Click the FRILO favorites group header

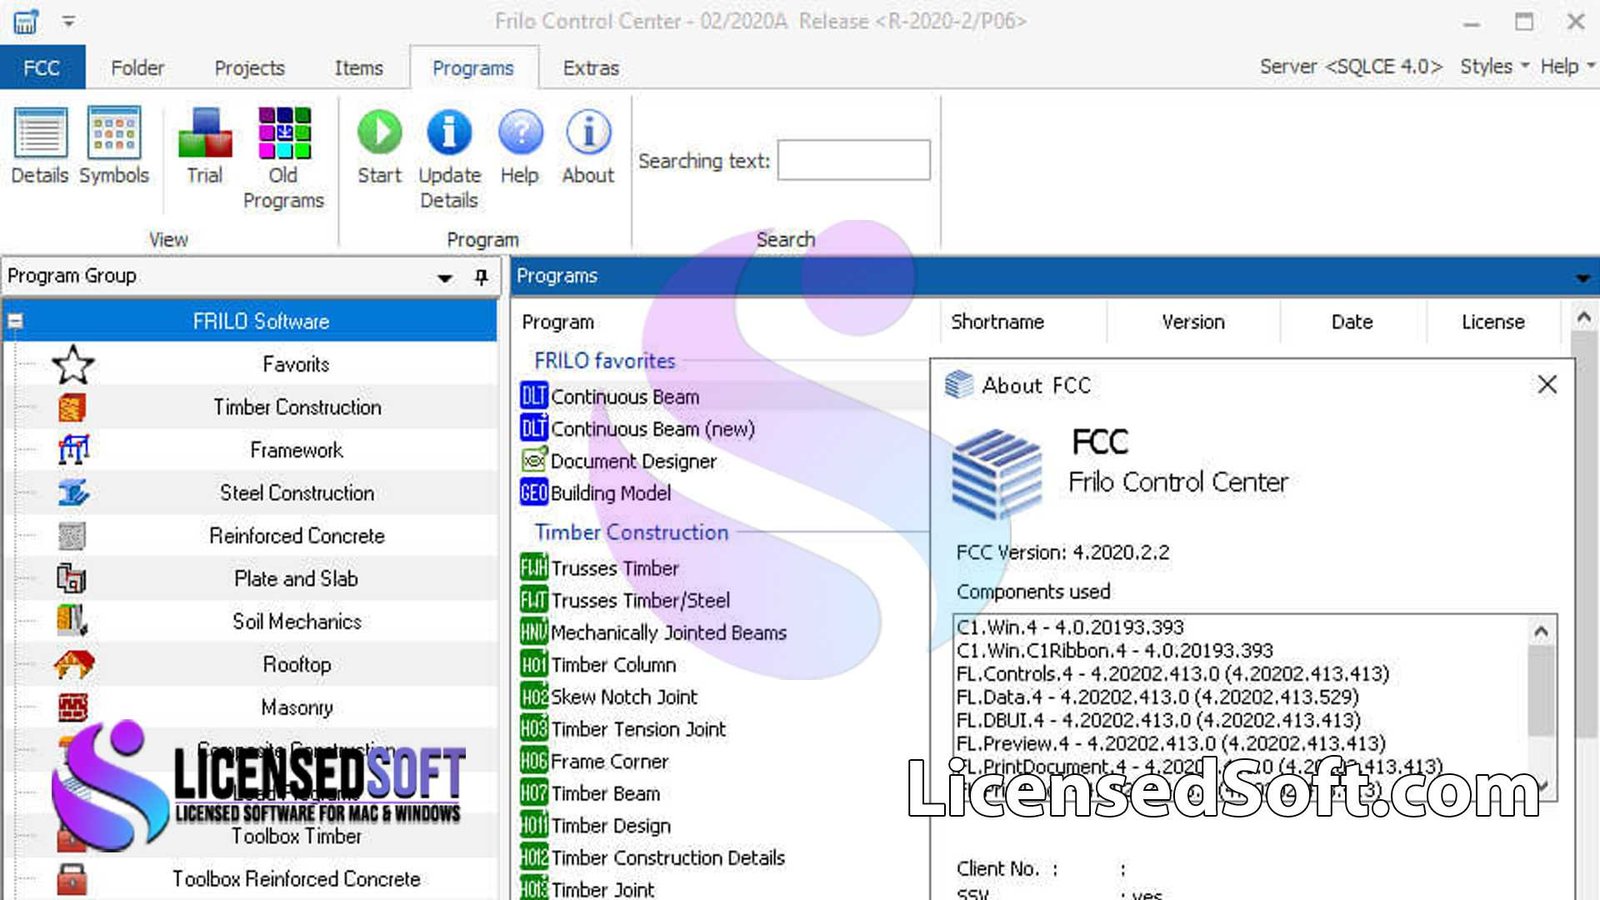605,361
